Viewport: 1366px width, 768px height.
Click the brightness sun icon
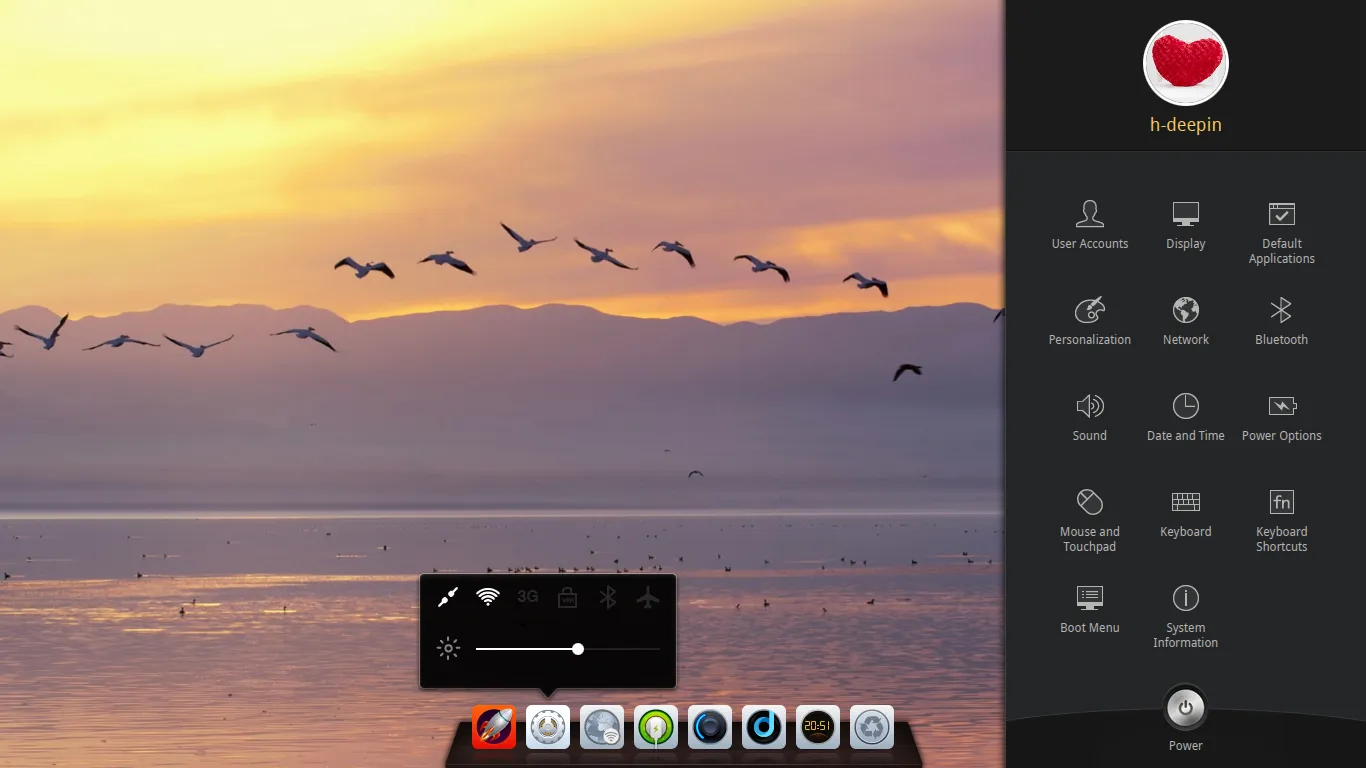(448, 649)
